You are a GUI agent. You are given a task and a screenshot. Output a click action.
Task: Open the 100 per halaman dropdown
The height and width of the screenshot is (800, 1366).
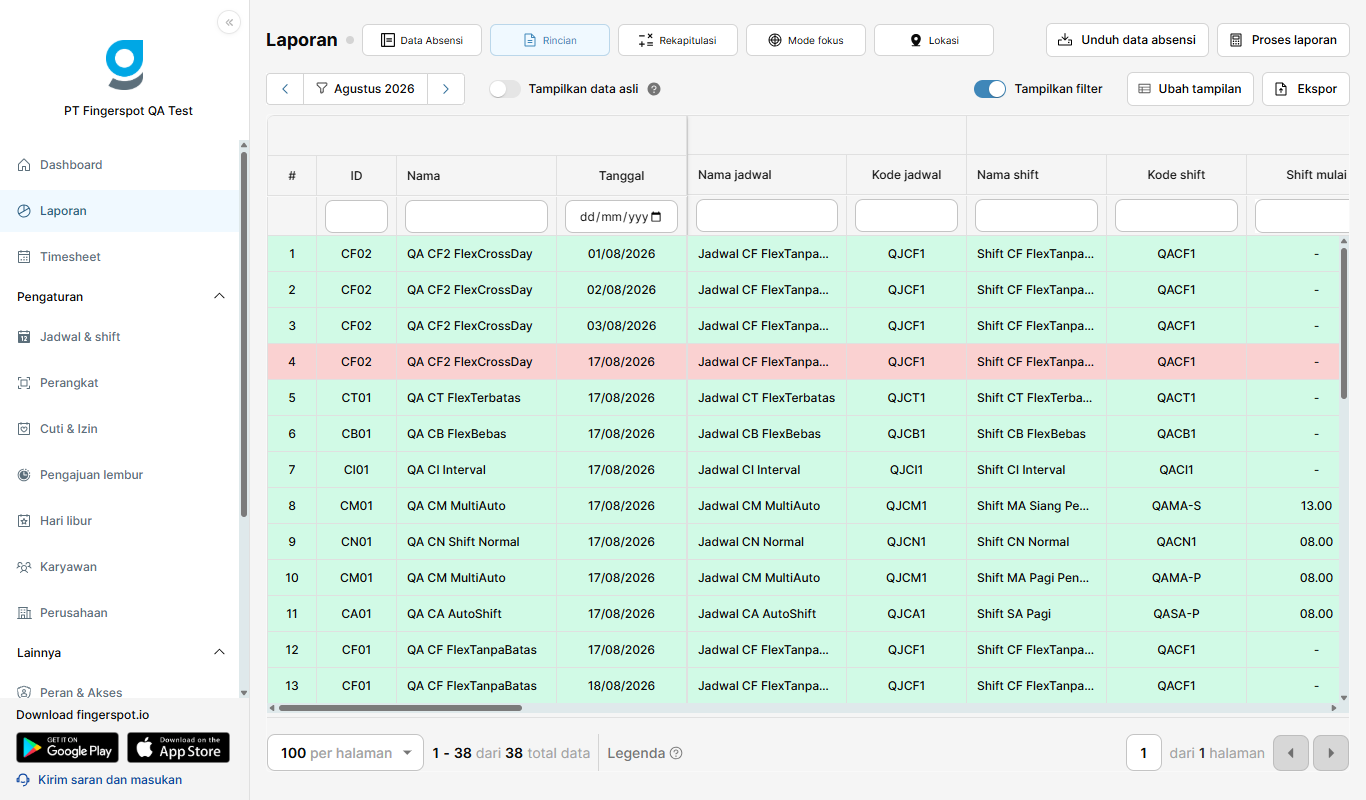346,753
